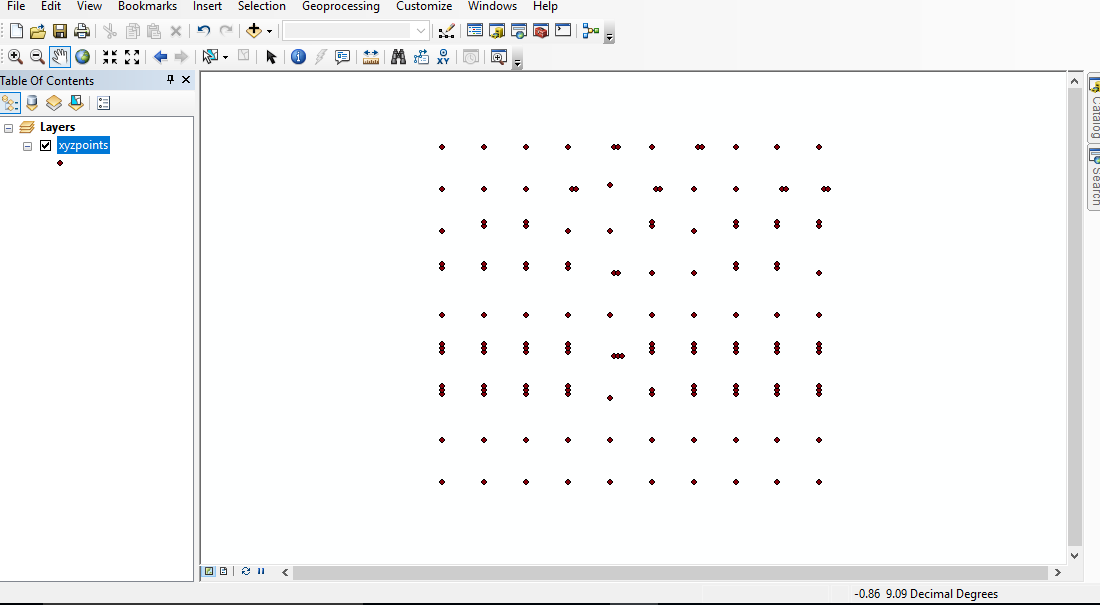
Task: Open the Customize menu
Action: (424, 6)
